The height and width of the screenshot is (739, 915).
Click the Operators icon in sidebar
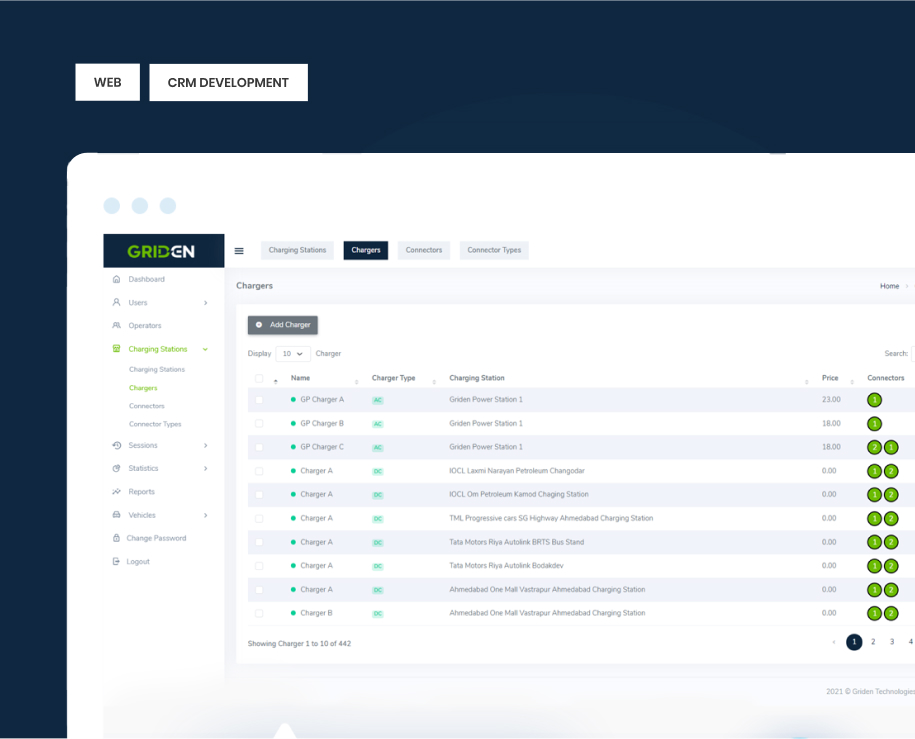pos(117,326)
